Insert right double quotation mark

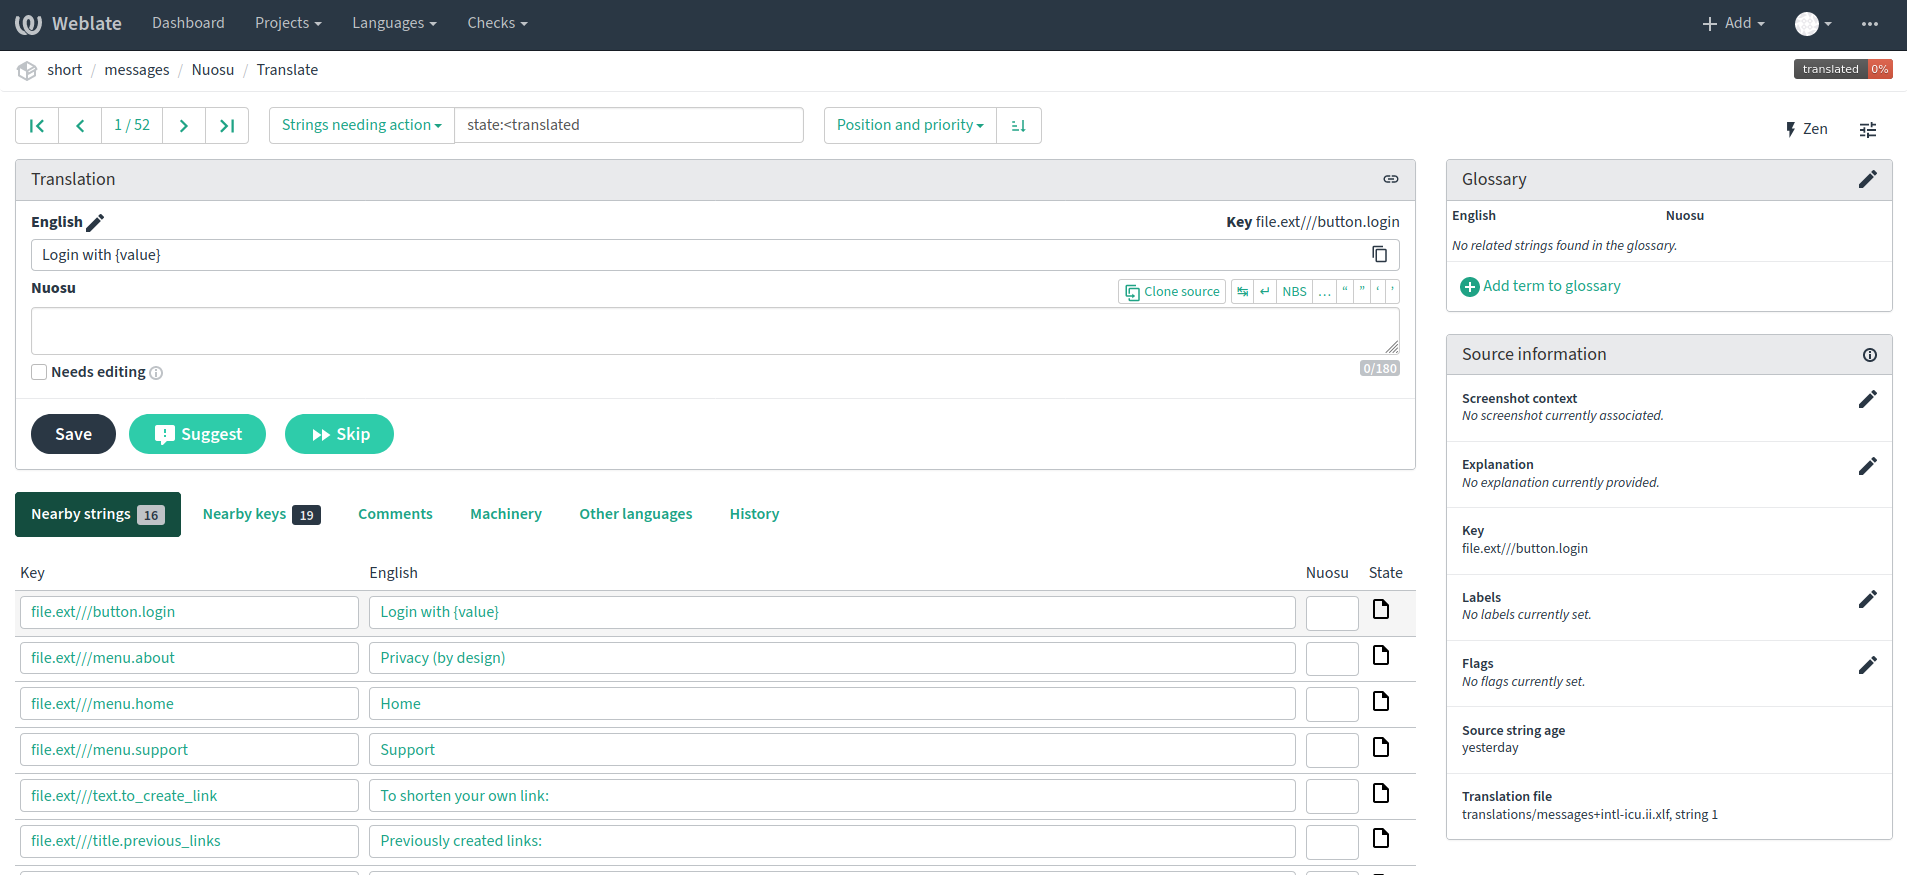coord(1362,291)
